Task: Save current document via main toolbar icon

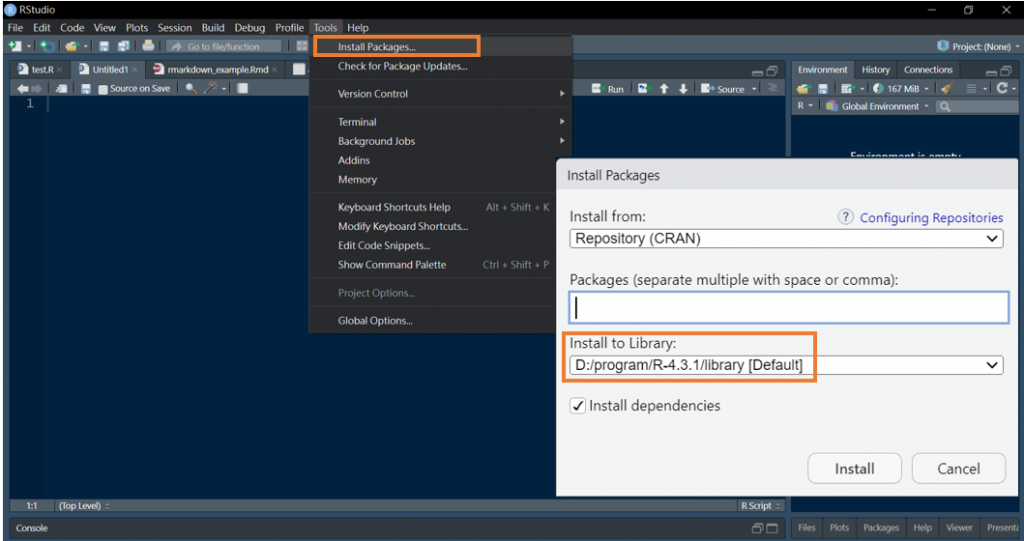Action: pyautogui.click(x=104, y=46)
